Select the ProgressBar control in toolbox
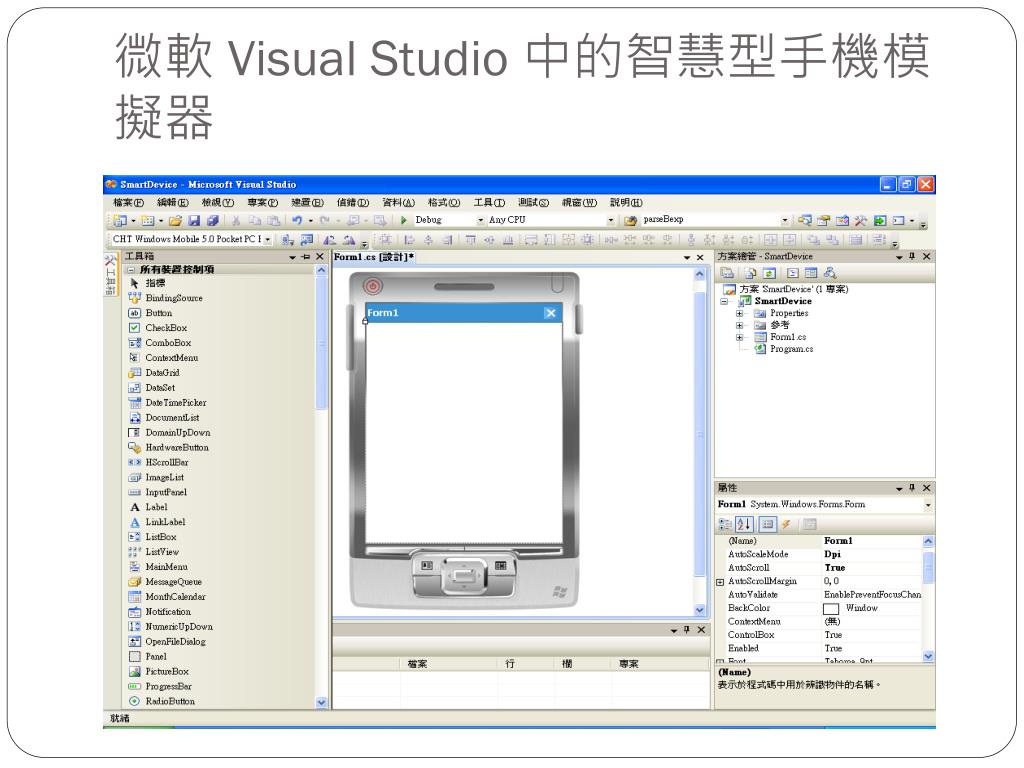1024x768 pixels. [x=161, y=686]
